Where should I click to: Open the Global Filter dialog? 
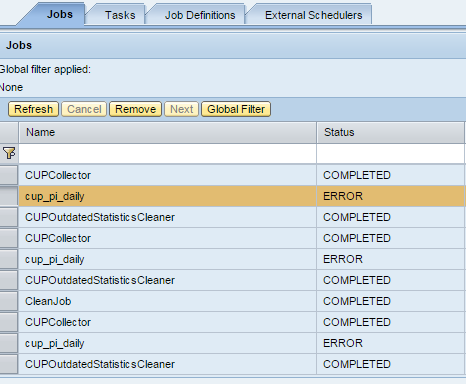tap(236, 109)
